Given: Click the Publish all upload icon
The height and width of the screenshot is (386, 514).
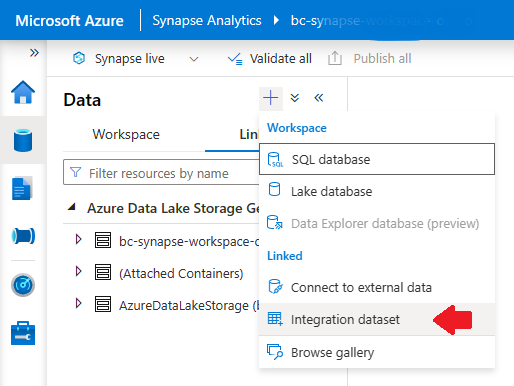Looking at the screenshot, I should click(x=335, y=58).
